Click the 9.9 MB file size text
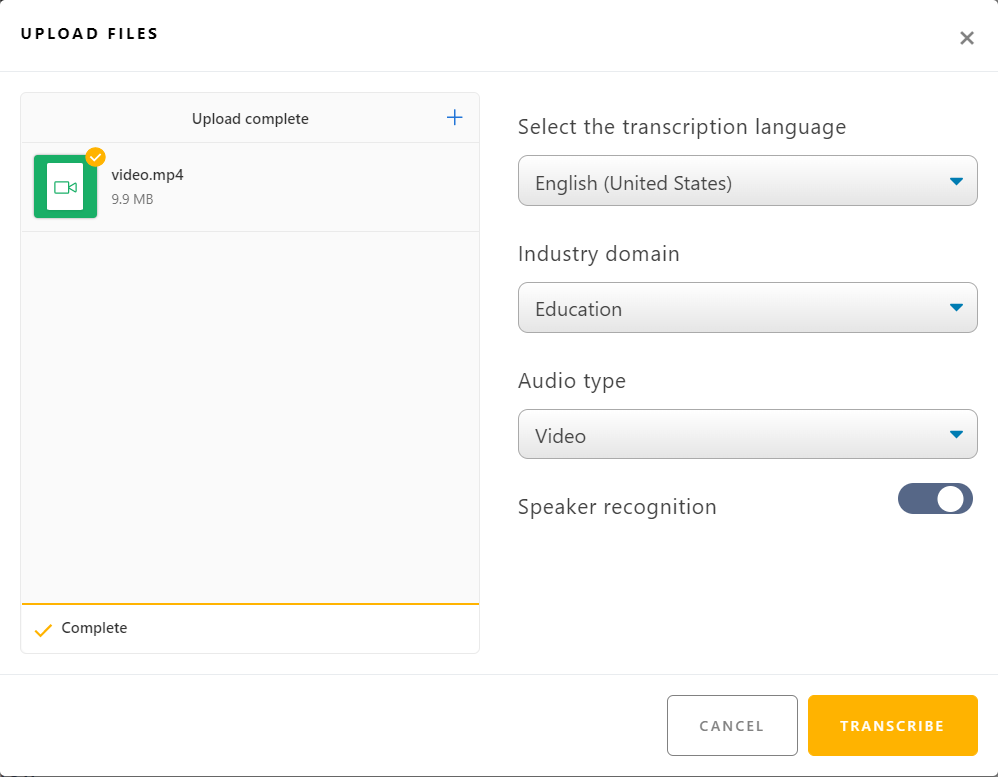This screenshot has width=998, height=777. pos(132,199)
